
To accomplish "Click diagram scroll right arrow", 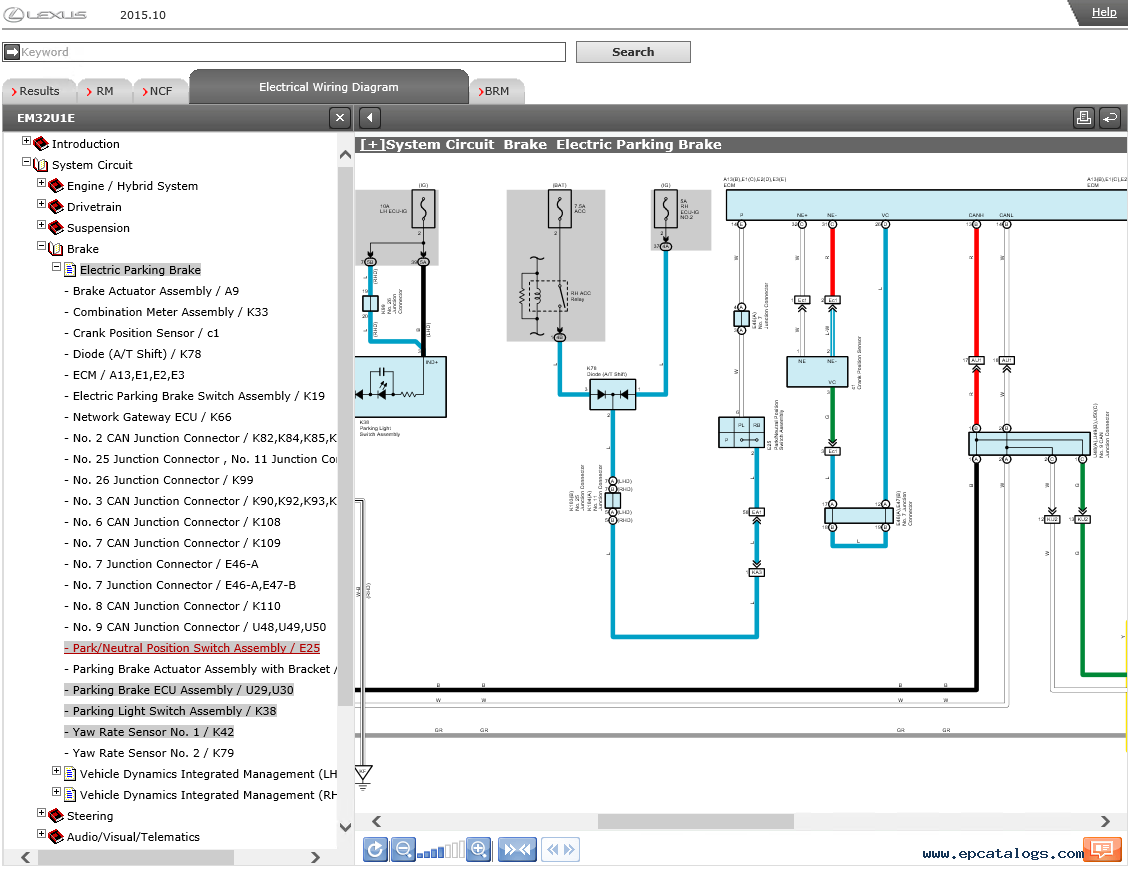I will click(1105, 821).
